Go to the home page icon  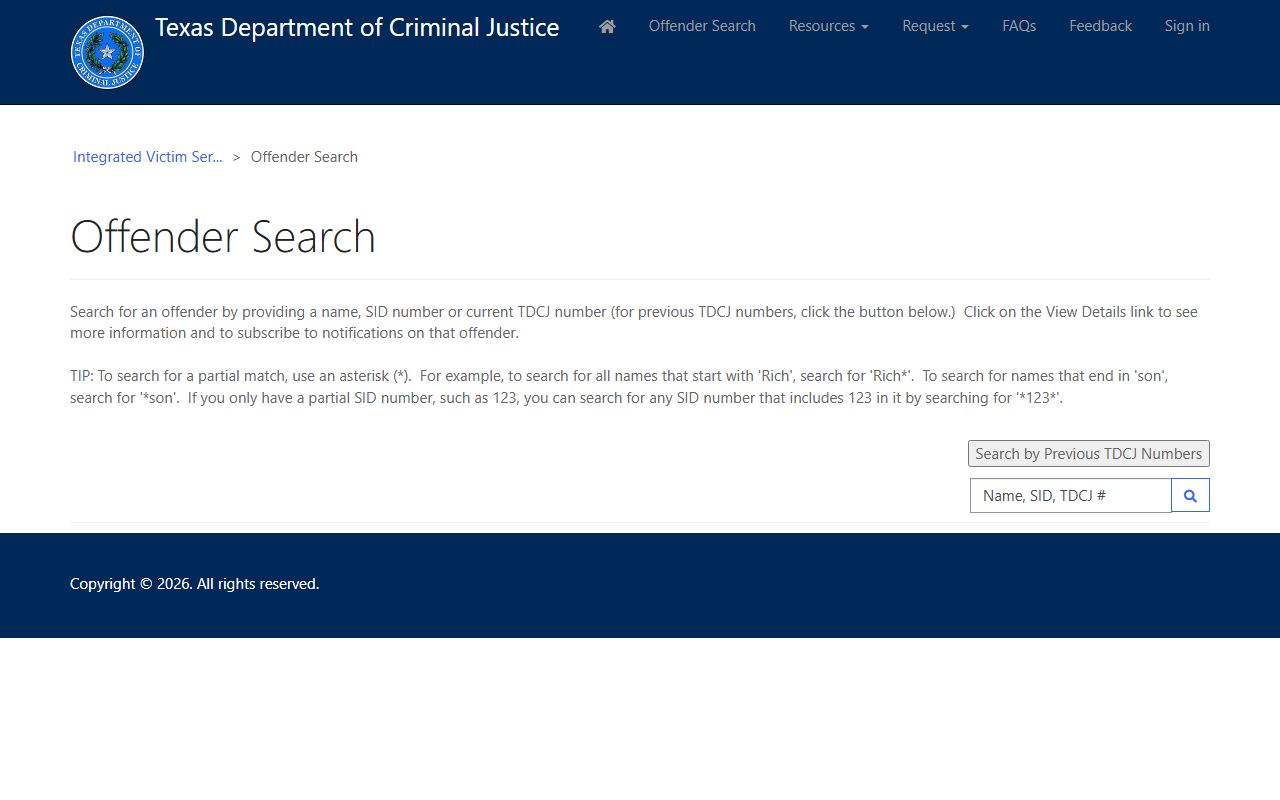[607, 26]
